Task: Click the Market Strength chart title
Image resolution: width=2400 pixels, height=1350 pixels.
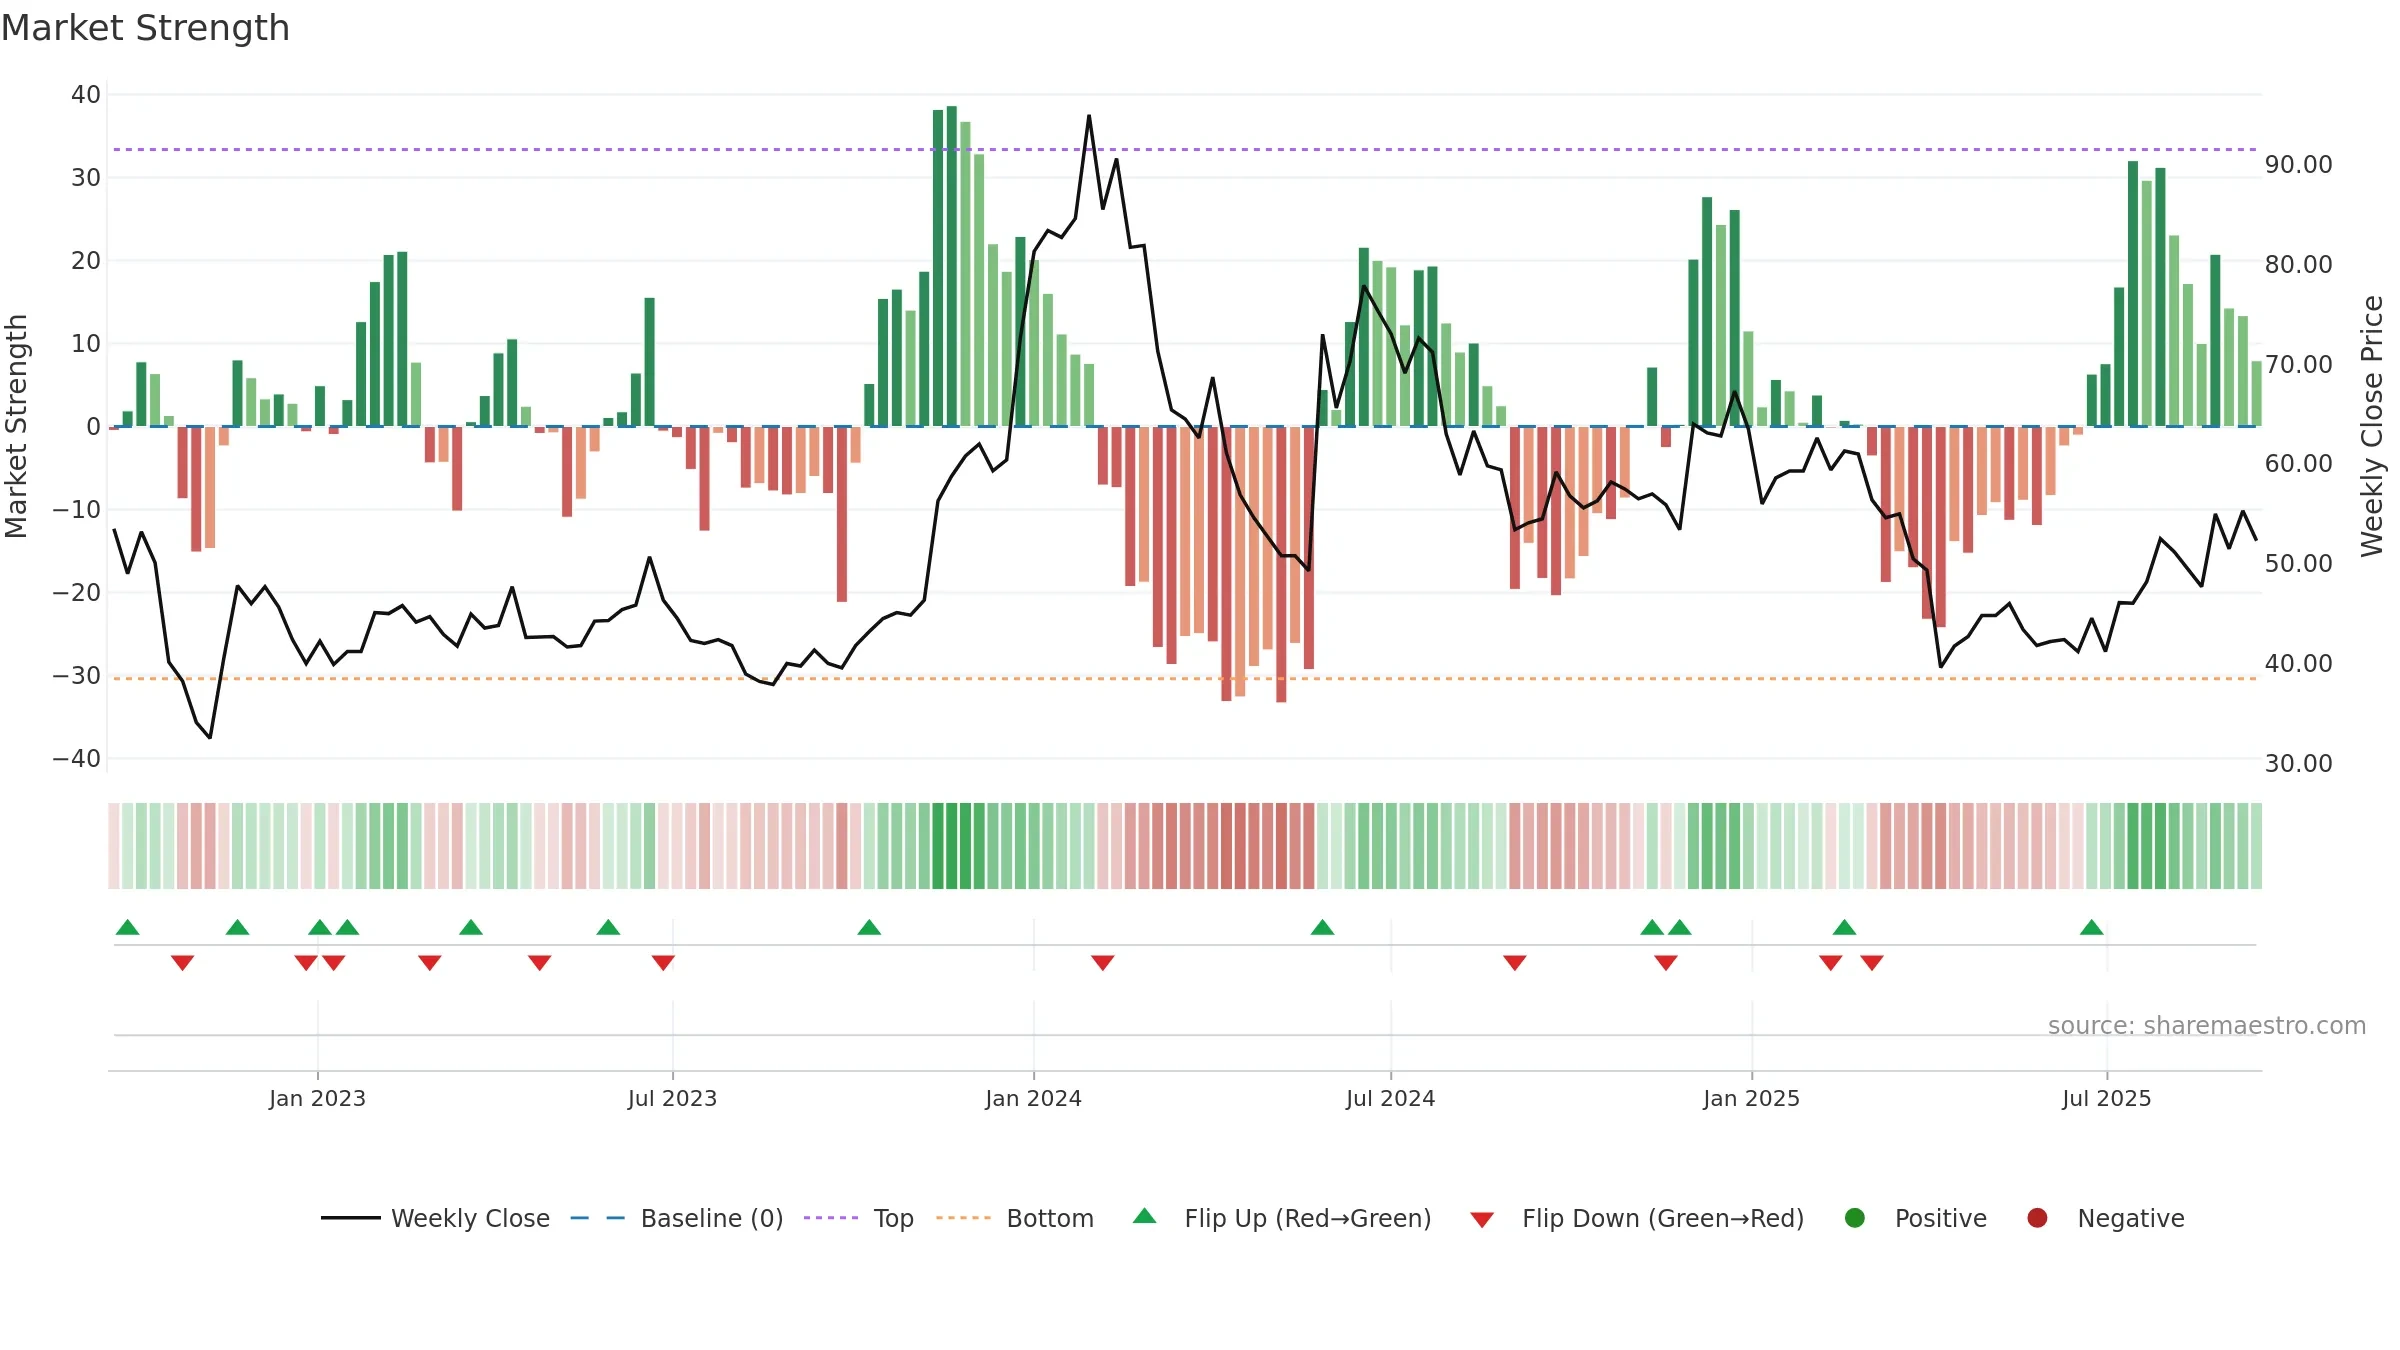Action: click(145, 28)
